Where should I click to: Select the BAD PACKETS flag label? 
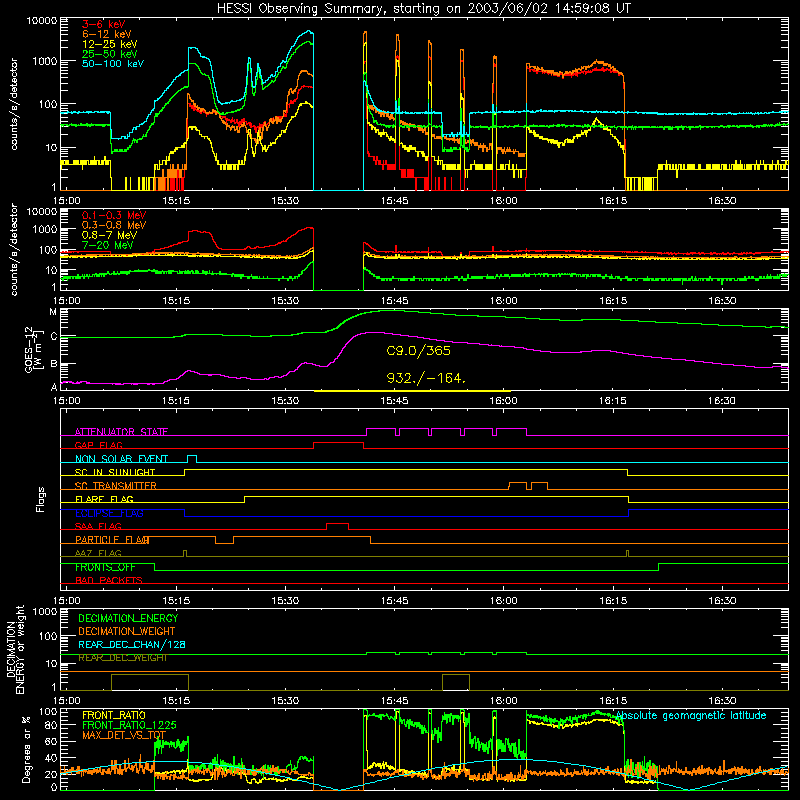point(109,580)
